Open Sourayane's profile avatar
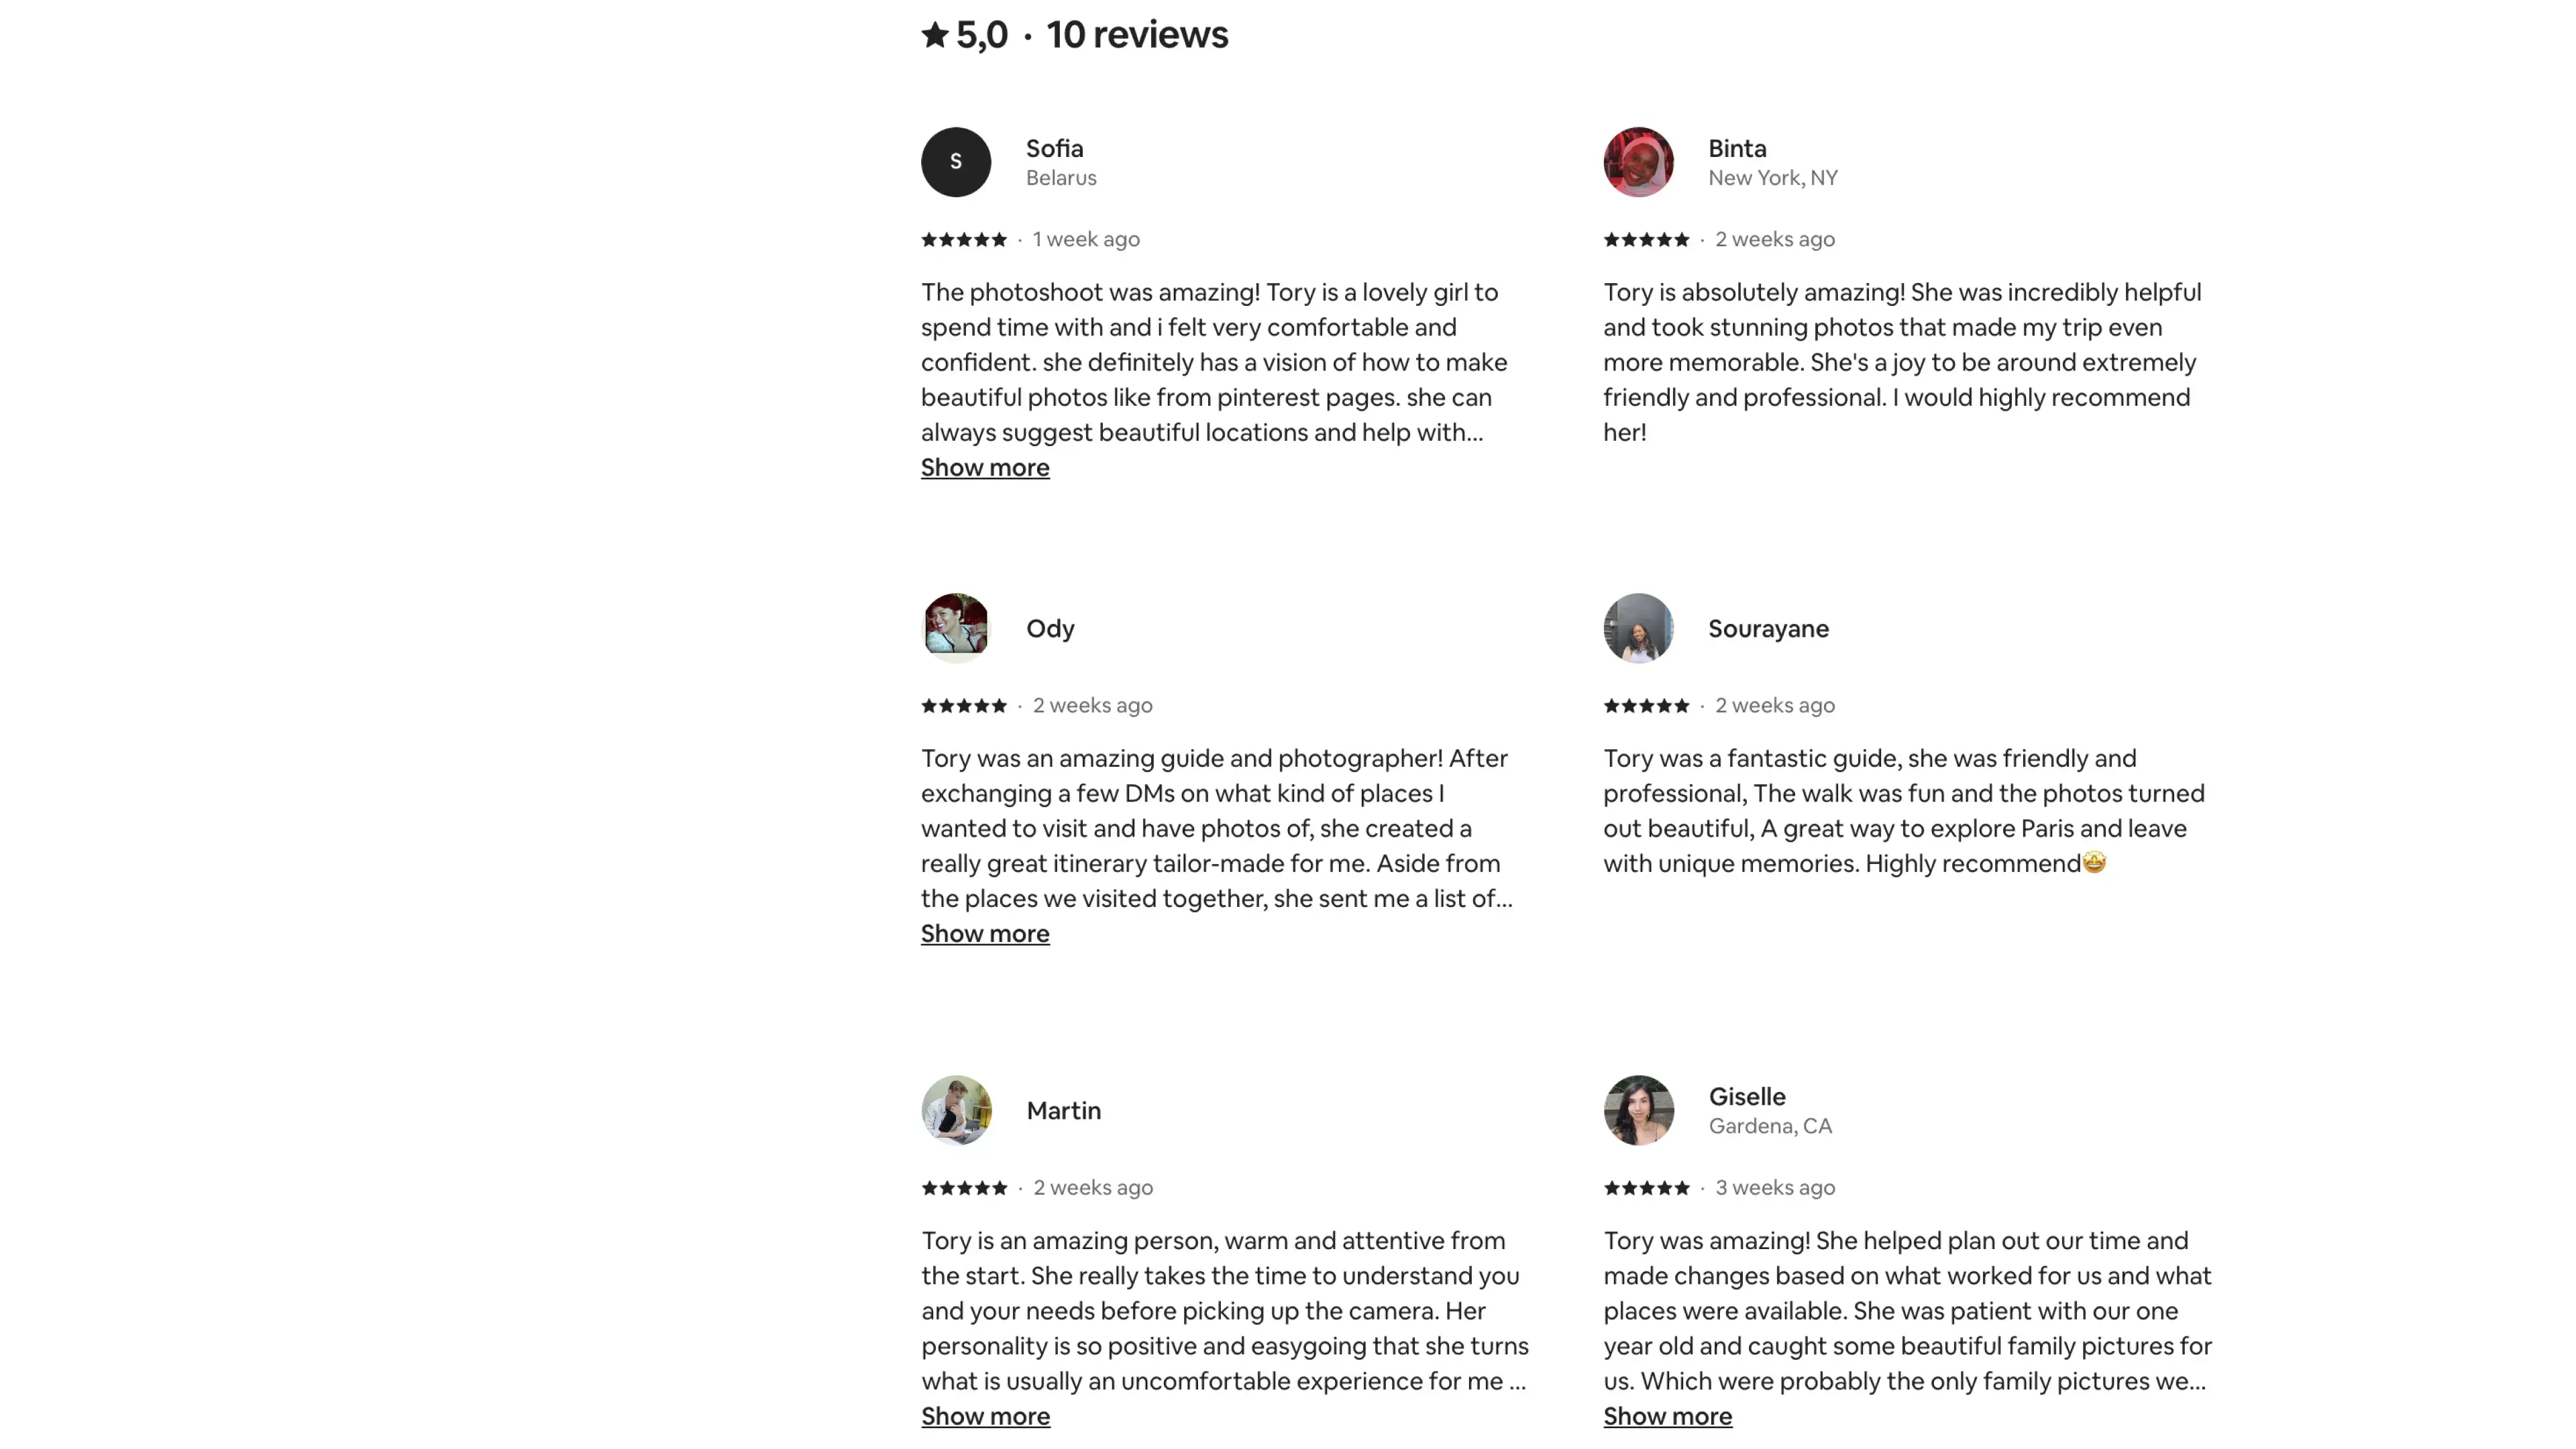Screen dimensions: 2576x1449 (1638, 628)
